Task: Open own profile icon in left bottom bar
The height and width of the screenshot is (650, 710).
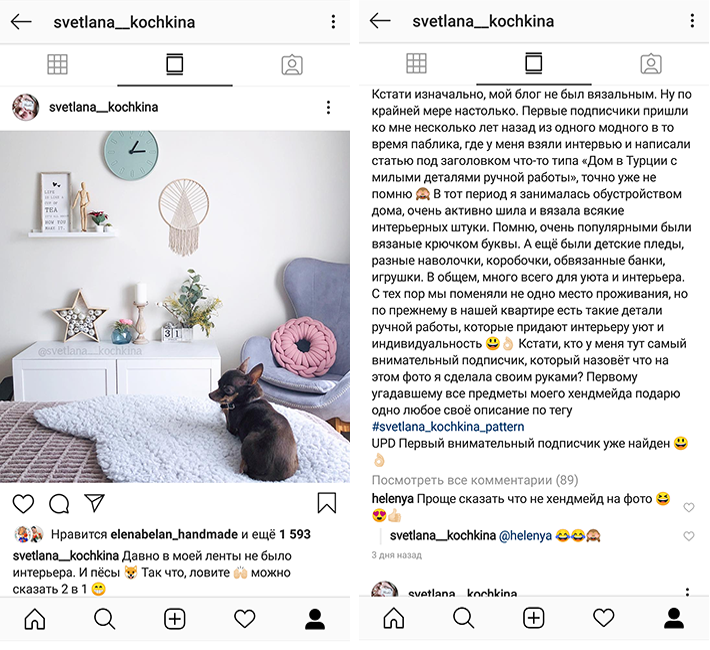Action: pyautogui.click(x=315, y=619)
